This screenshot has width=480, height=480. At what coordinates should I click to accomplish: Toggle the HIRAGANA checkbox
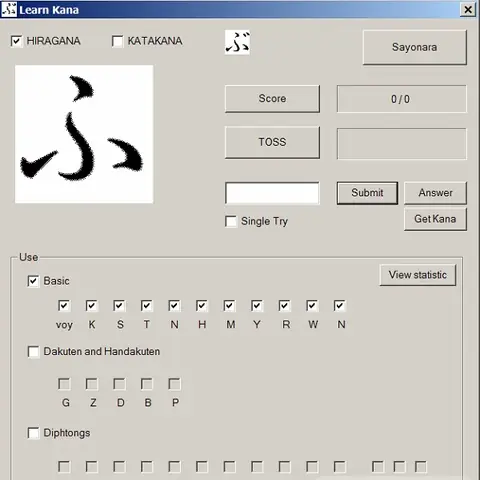click(x=16, y=41)
